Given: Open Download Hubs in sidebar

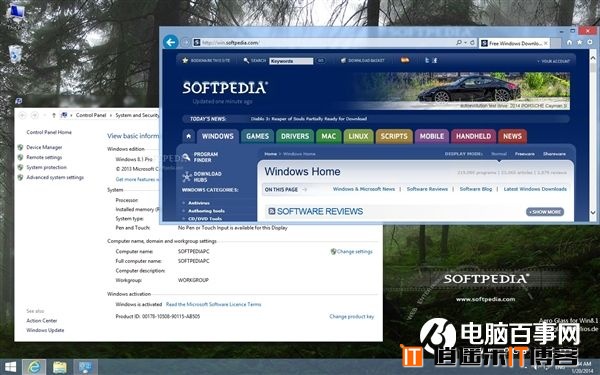Looking at the screenshot, I should (x=202, y=176).
